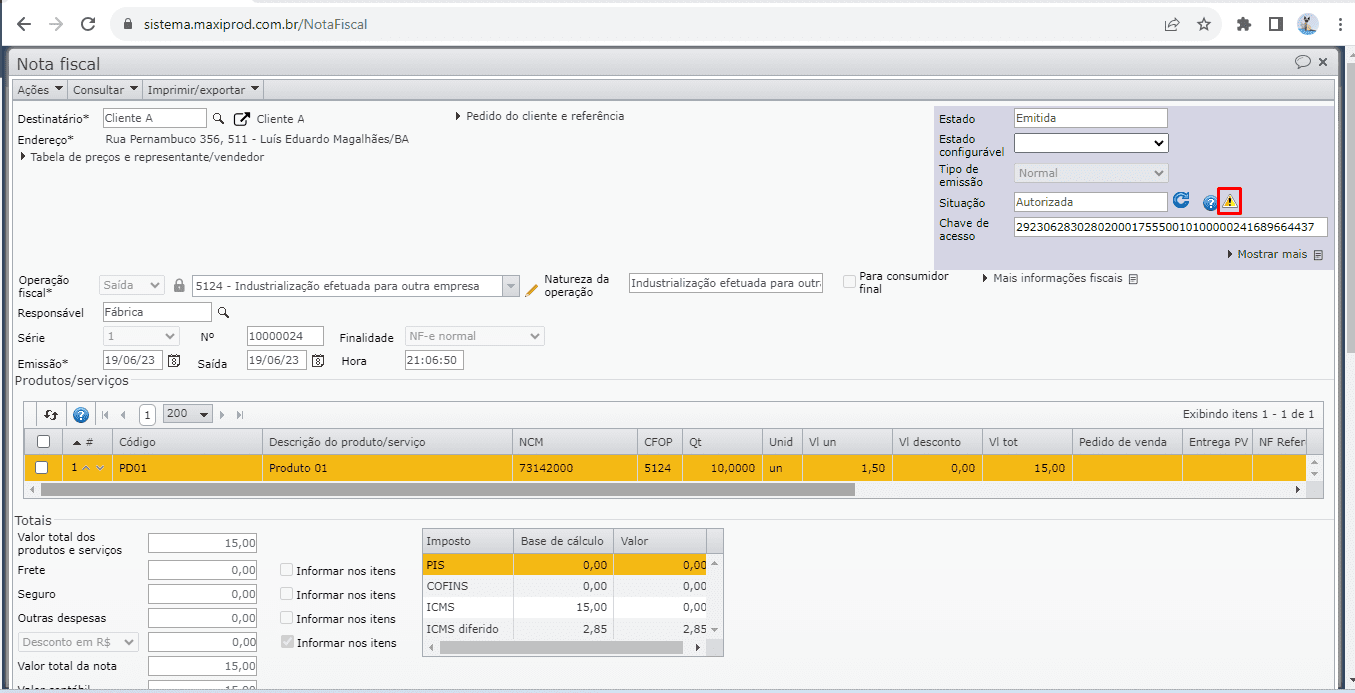This screenshot has width=1355, height=693.
Task: Click the Chave de acesso input field
Action: (x=1170, y=227)
